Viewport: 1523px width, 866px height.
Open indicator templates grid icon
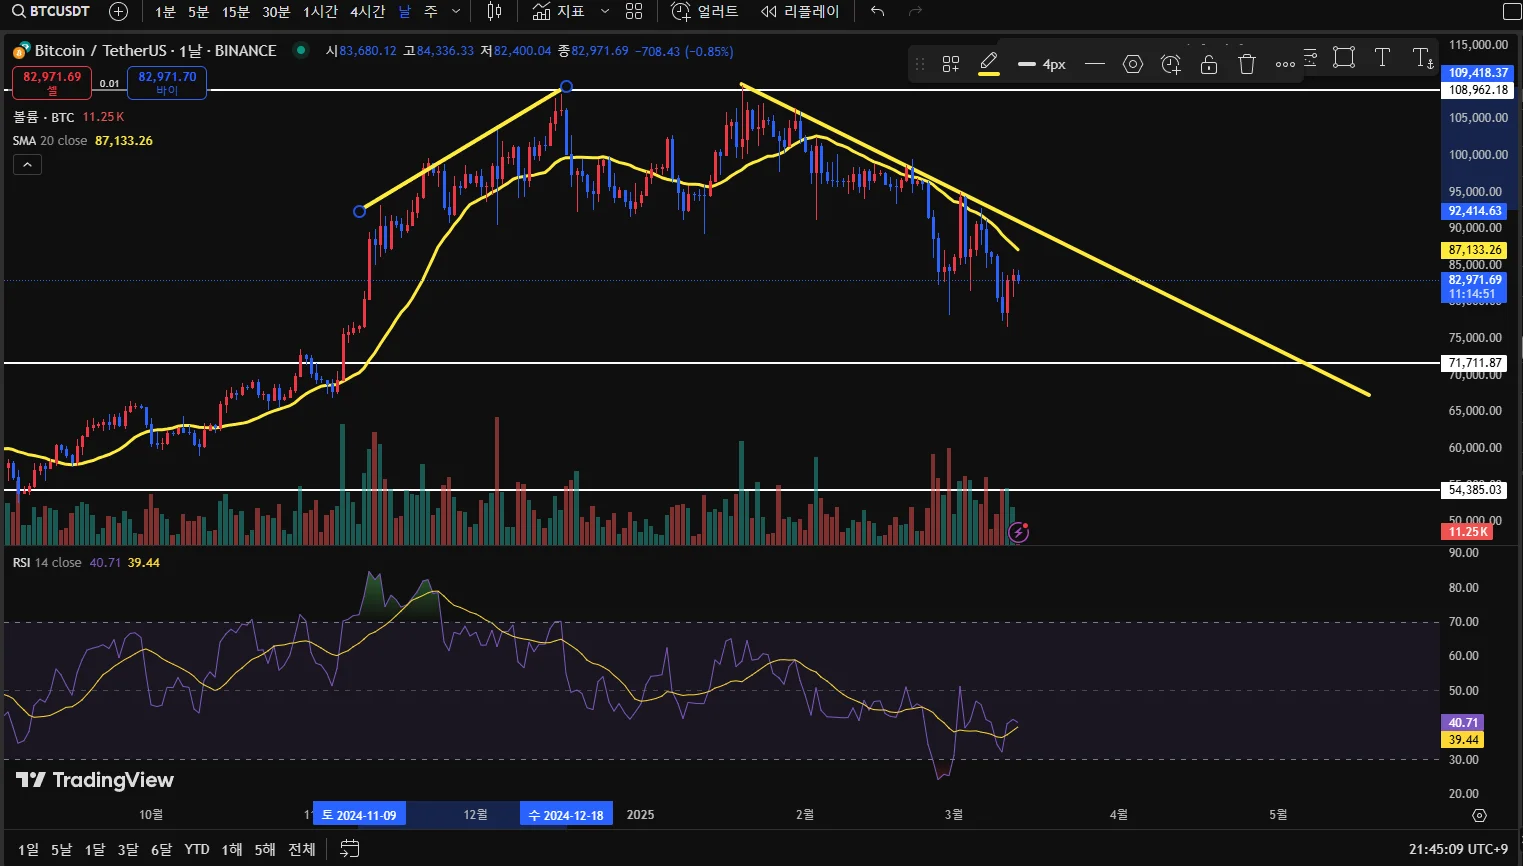634,11
